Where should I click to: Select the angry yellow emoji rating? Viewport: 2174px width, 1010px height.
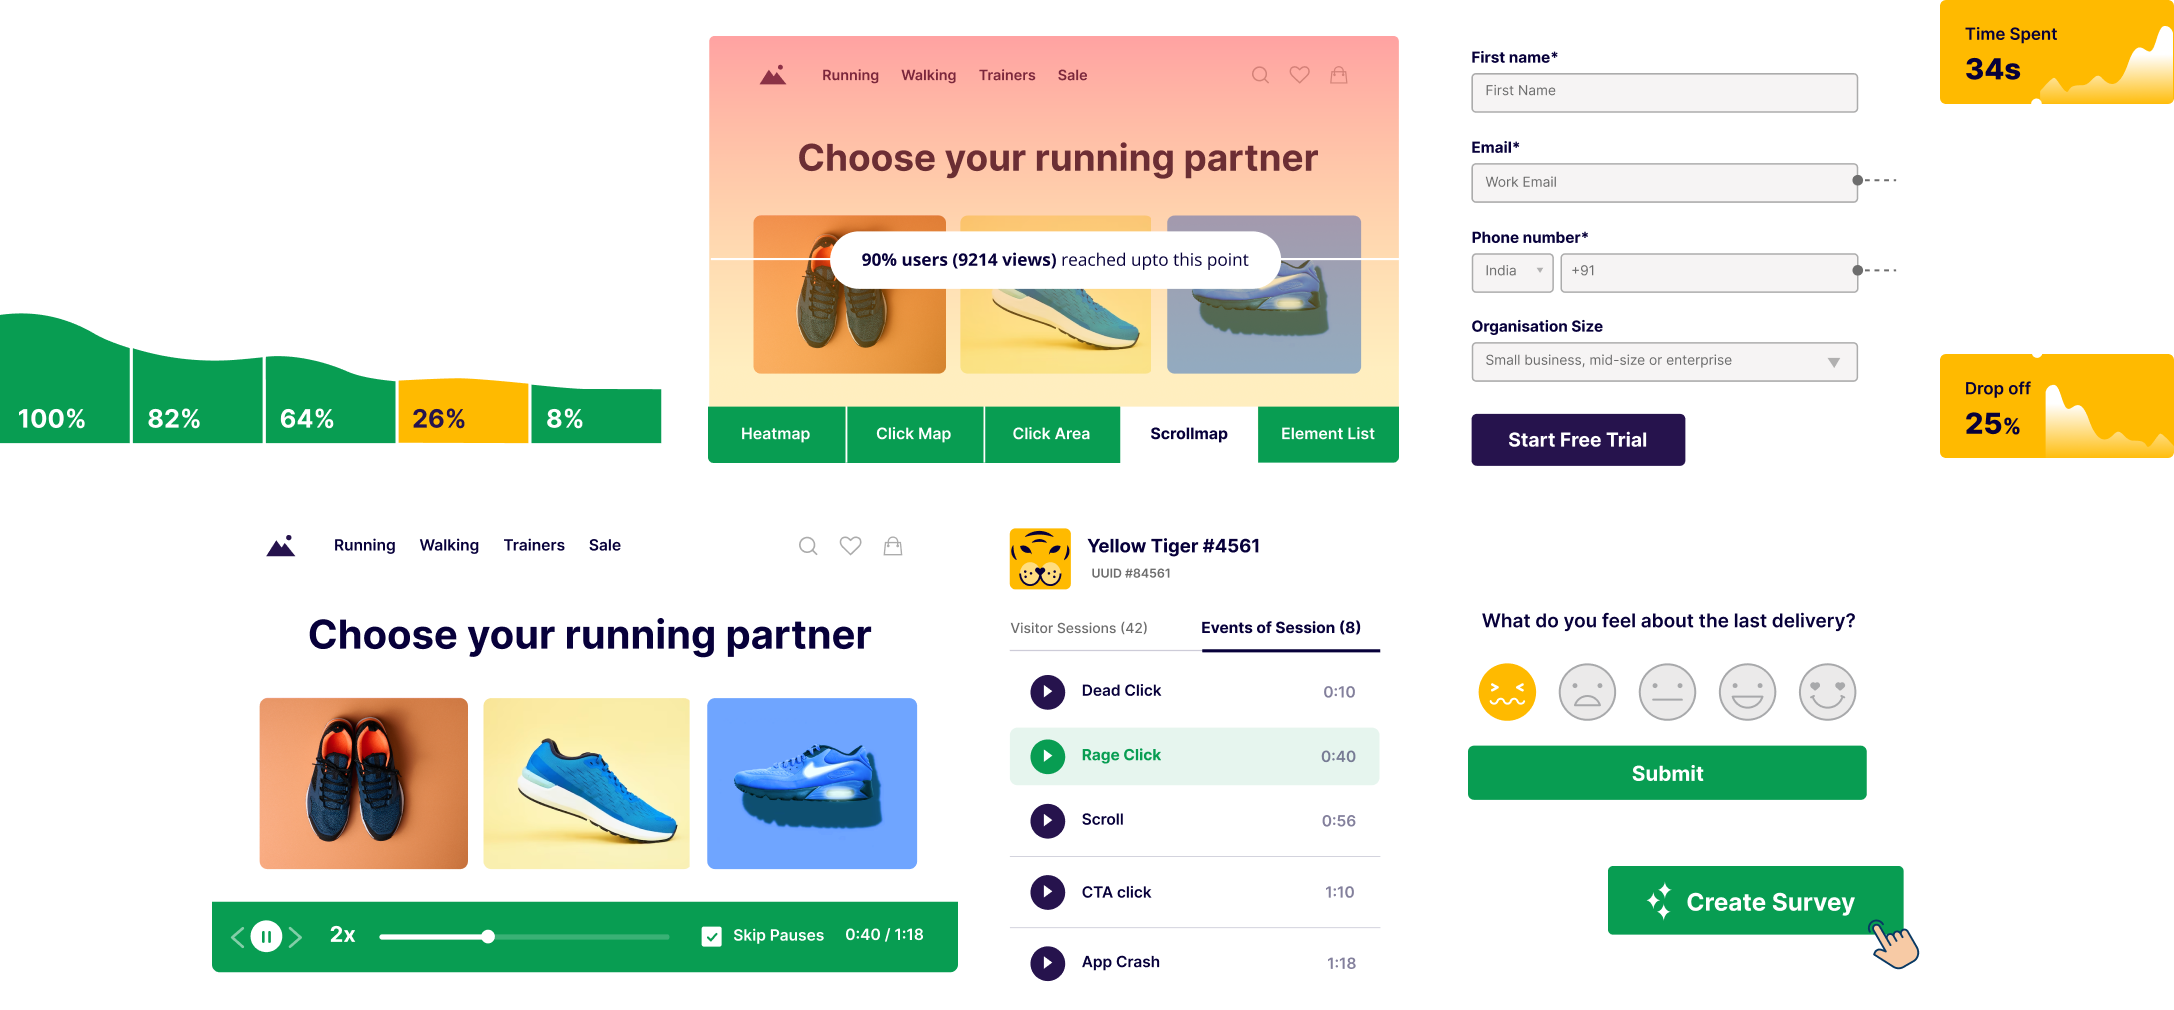point(1507,691)
